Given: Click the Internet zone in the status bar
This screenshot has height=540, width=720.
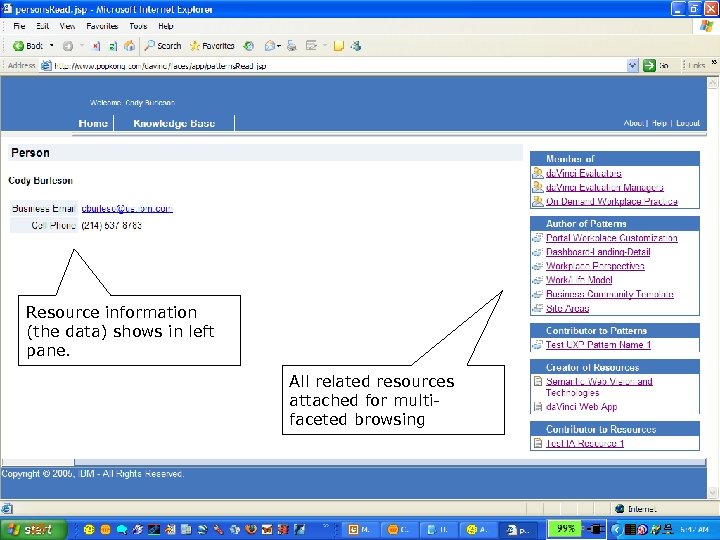Looking at the screenshot, I should click(637, 508).
